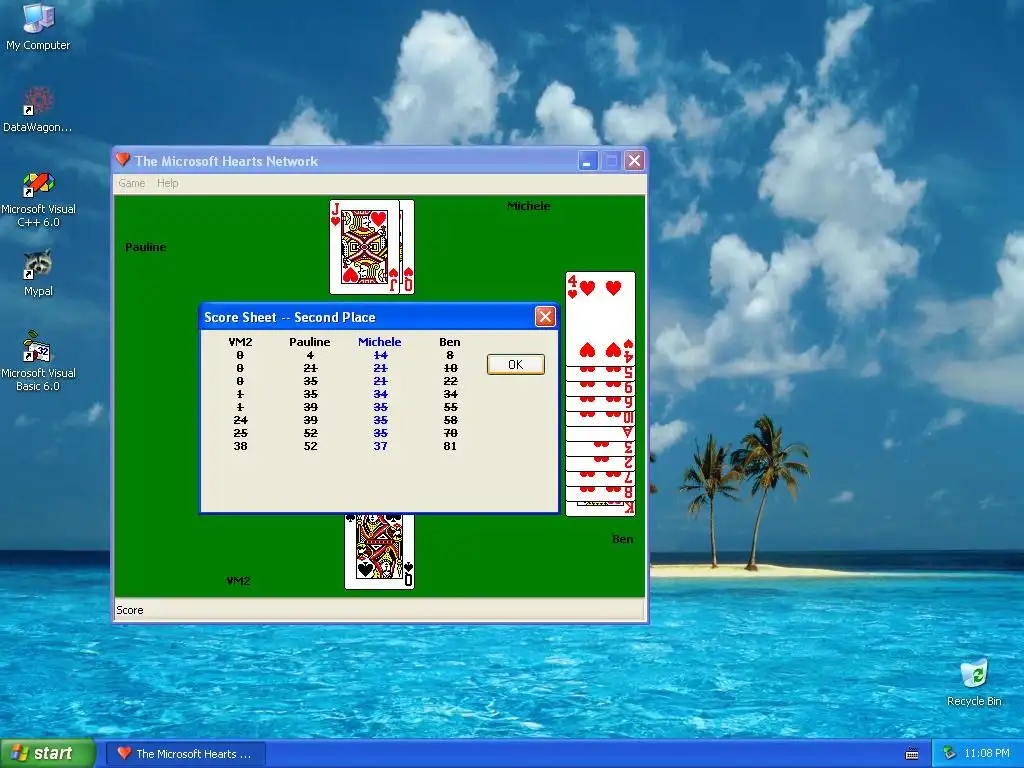Click Michele's first score 14
The width and height of the screenshot is (1024, 768).
[x=380, y=355]
